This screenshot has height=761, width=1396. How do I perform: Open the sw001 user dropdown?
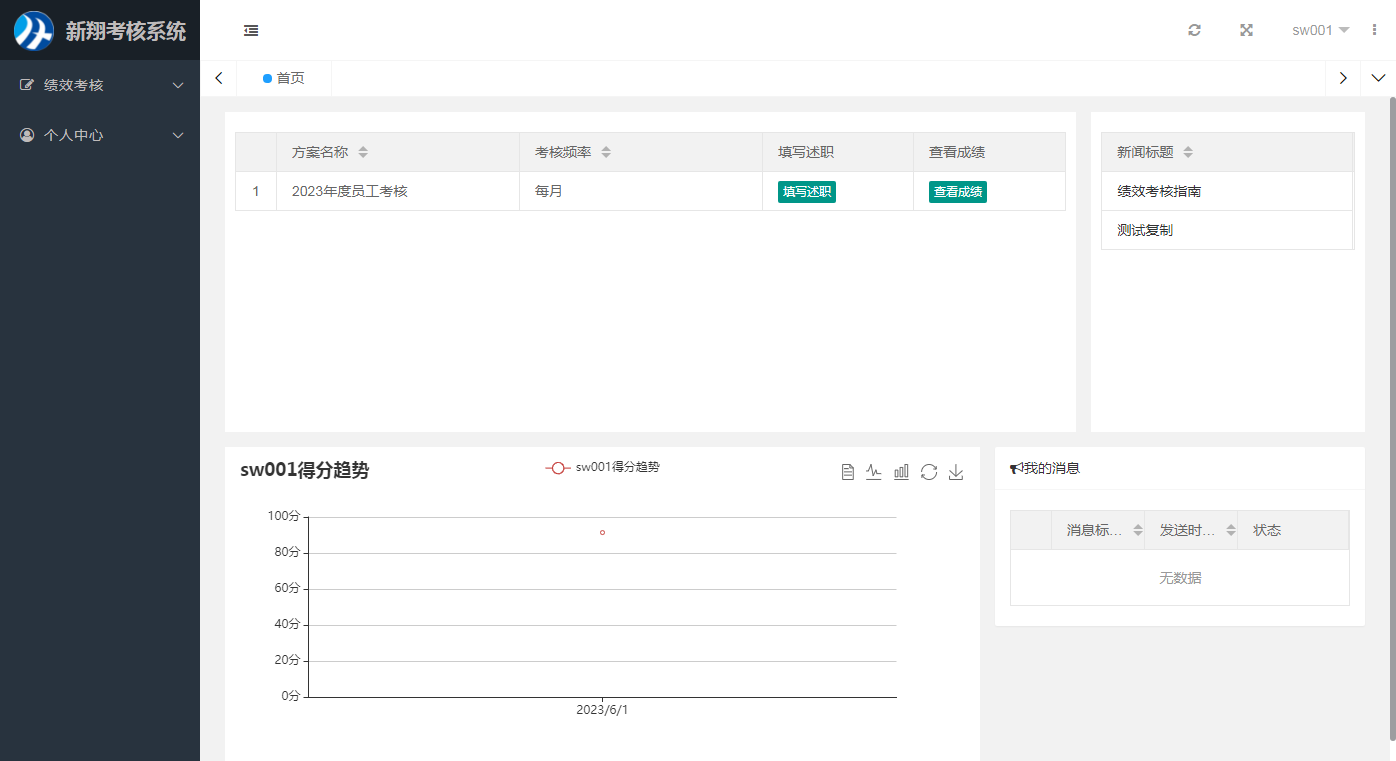click(x=1320, y=30)
